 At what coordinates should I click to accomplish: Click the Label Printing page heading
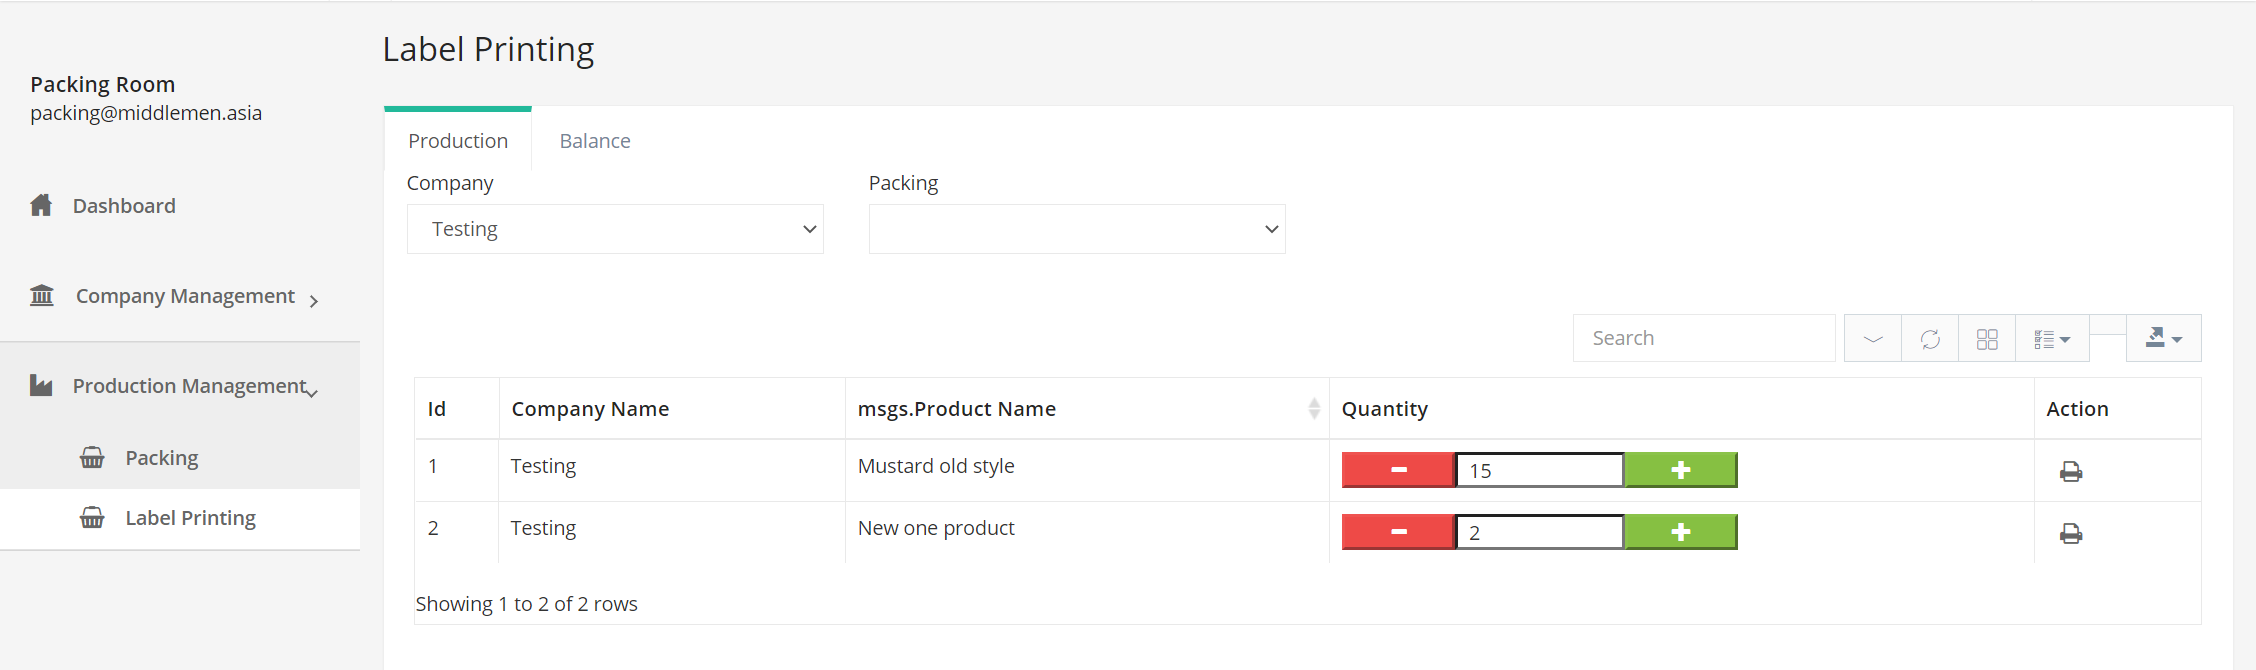click(x=488, y=49)
